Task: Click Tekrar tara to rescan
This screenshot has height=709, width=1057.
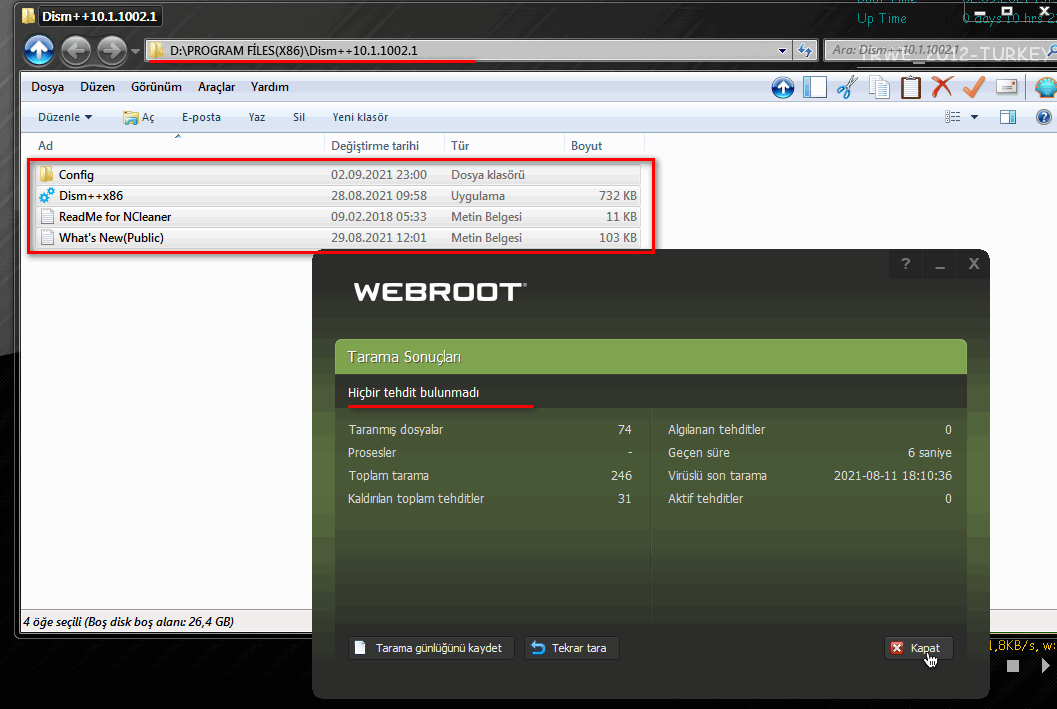Action: pyautogui.click(x=571, y=648)
